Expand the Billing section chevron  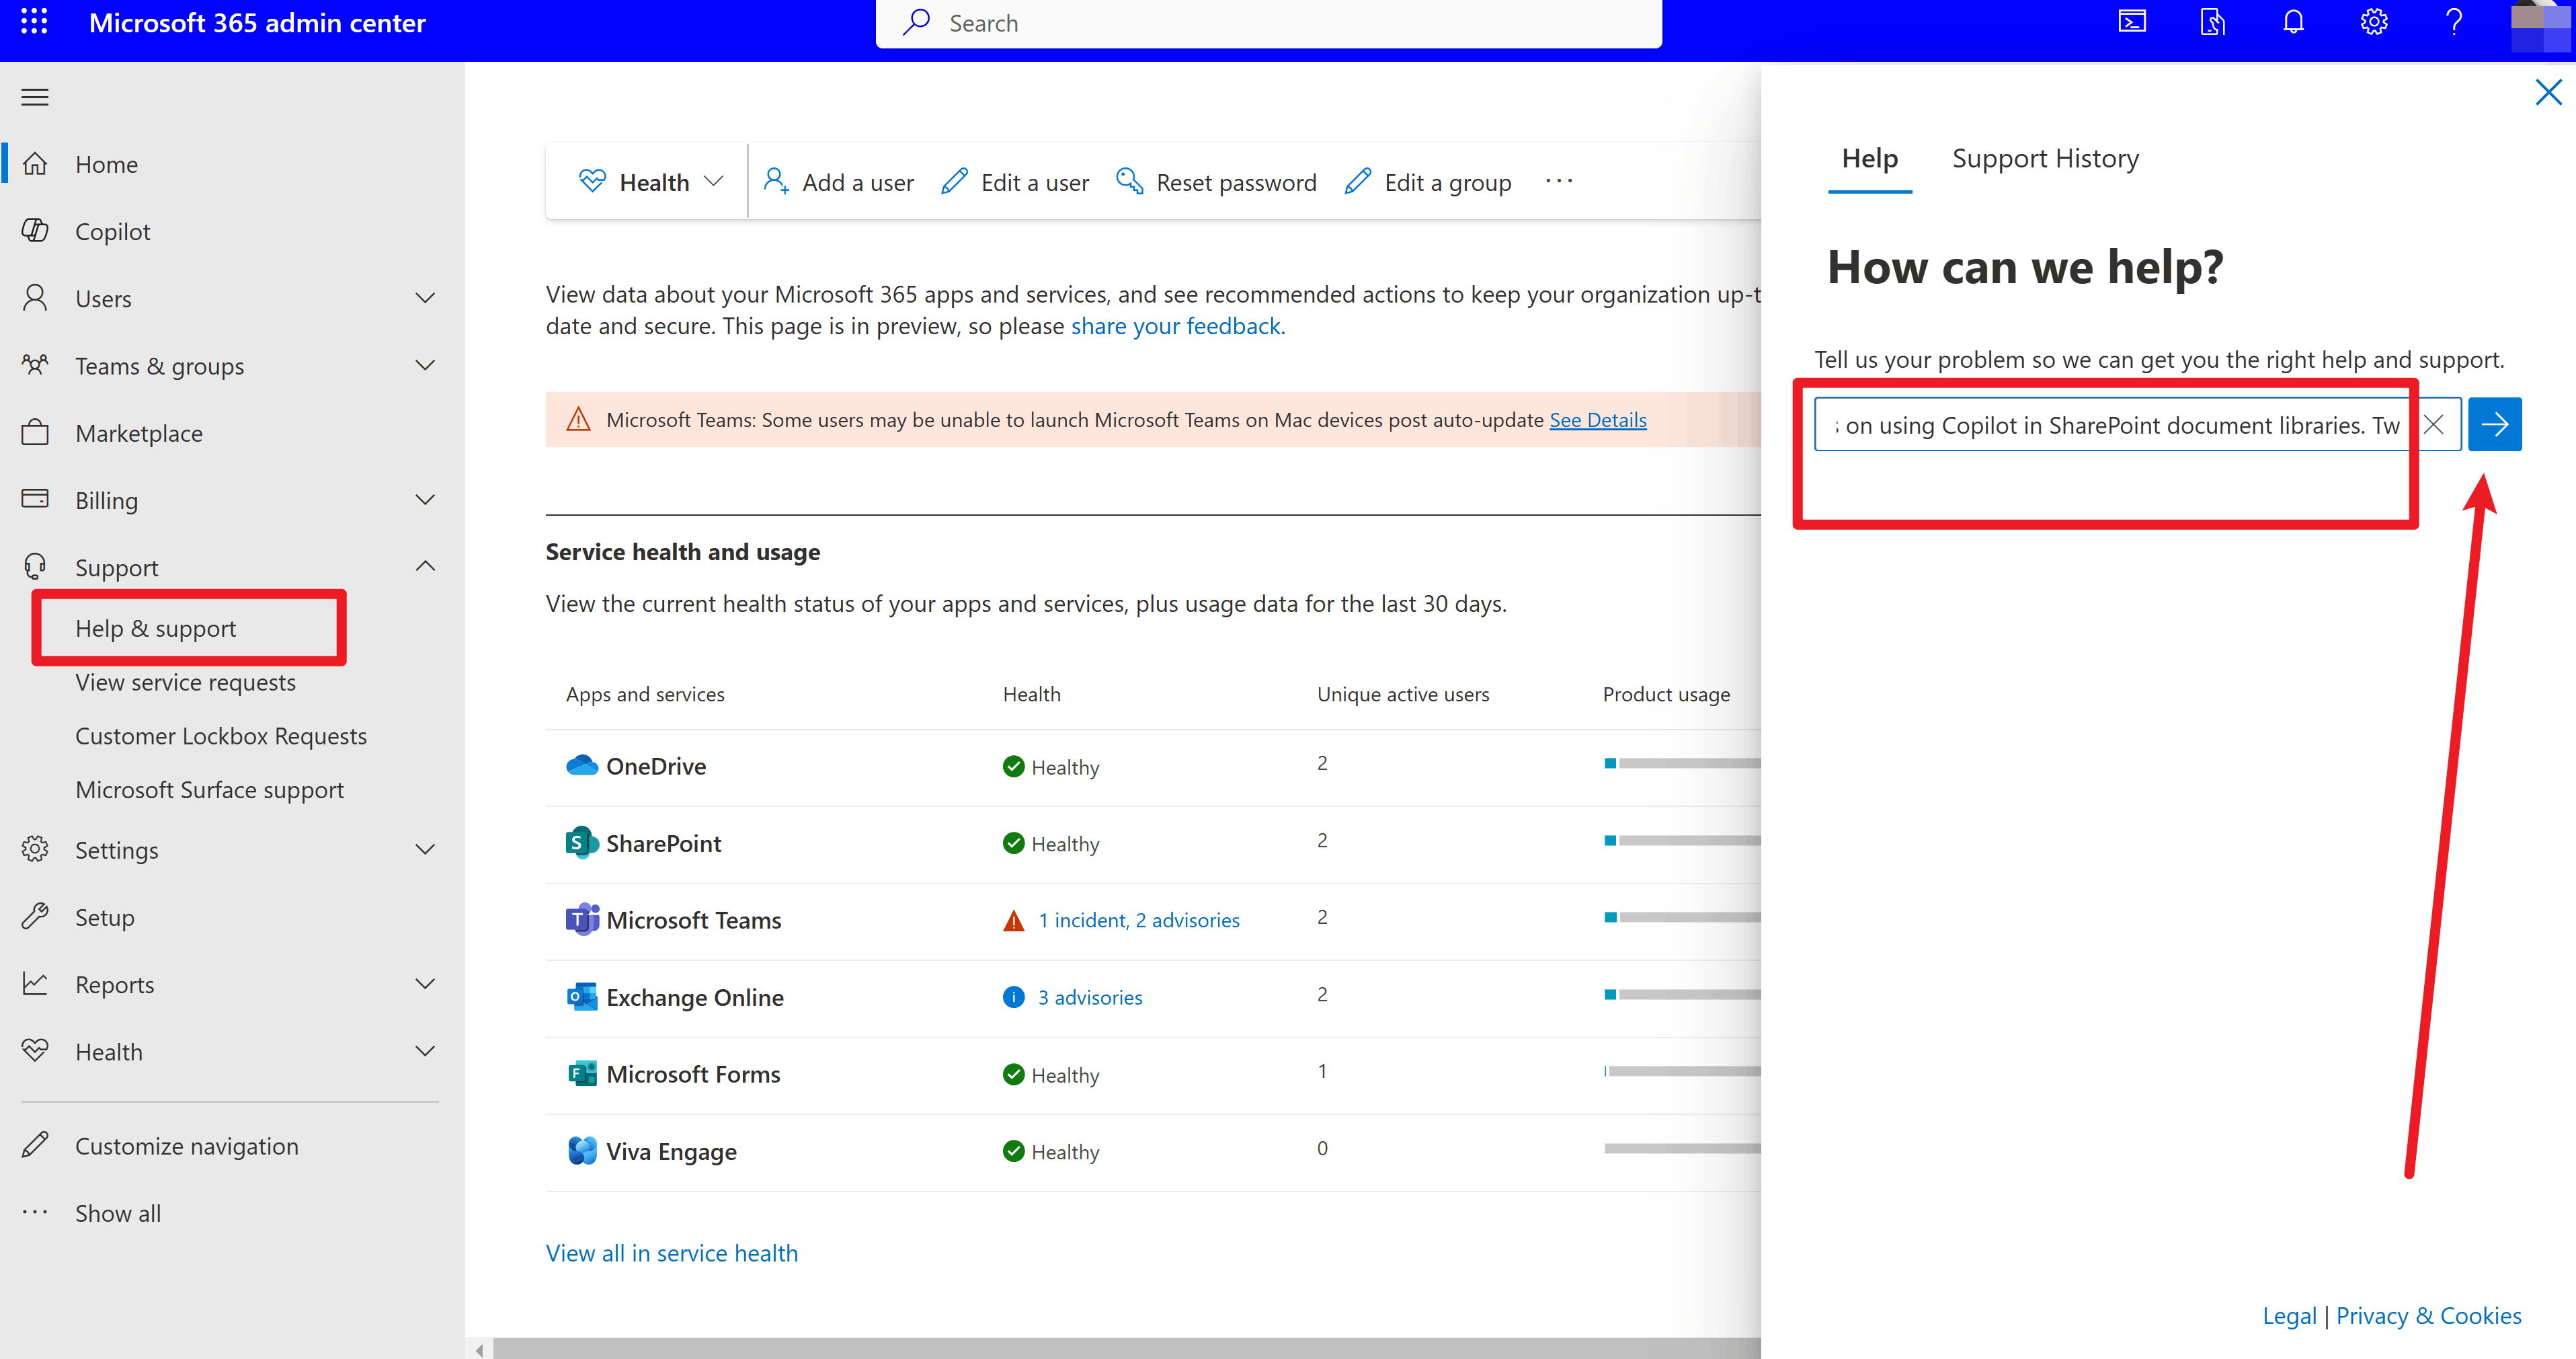425,500
